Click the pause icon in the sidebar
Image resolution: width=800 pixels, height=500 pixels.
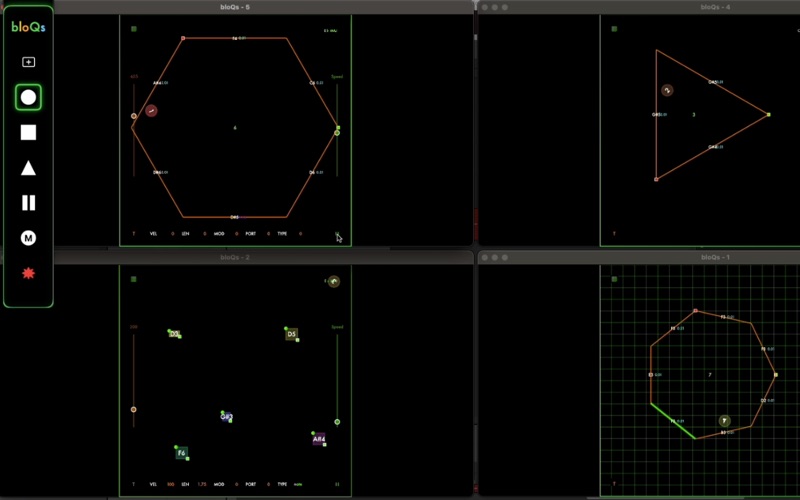point(29,203)
